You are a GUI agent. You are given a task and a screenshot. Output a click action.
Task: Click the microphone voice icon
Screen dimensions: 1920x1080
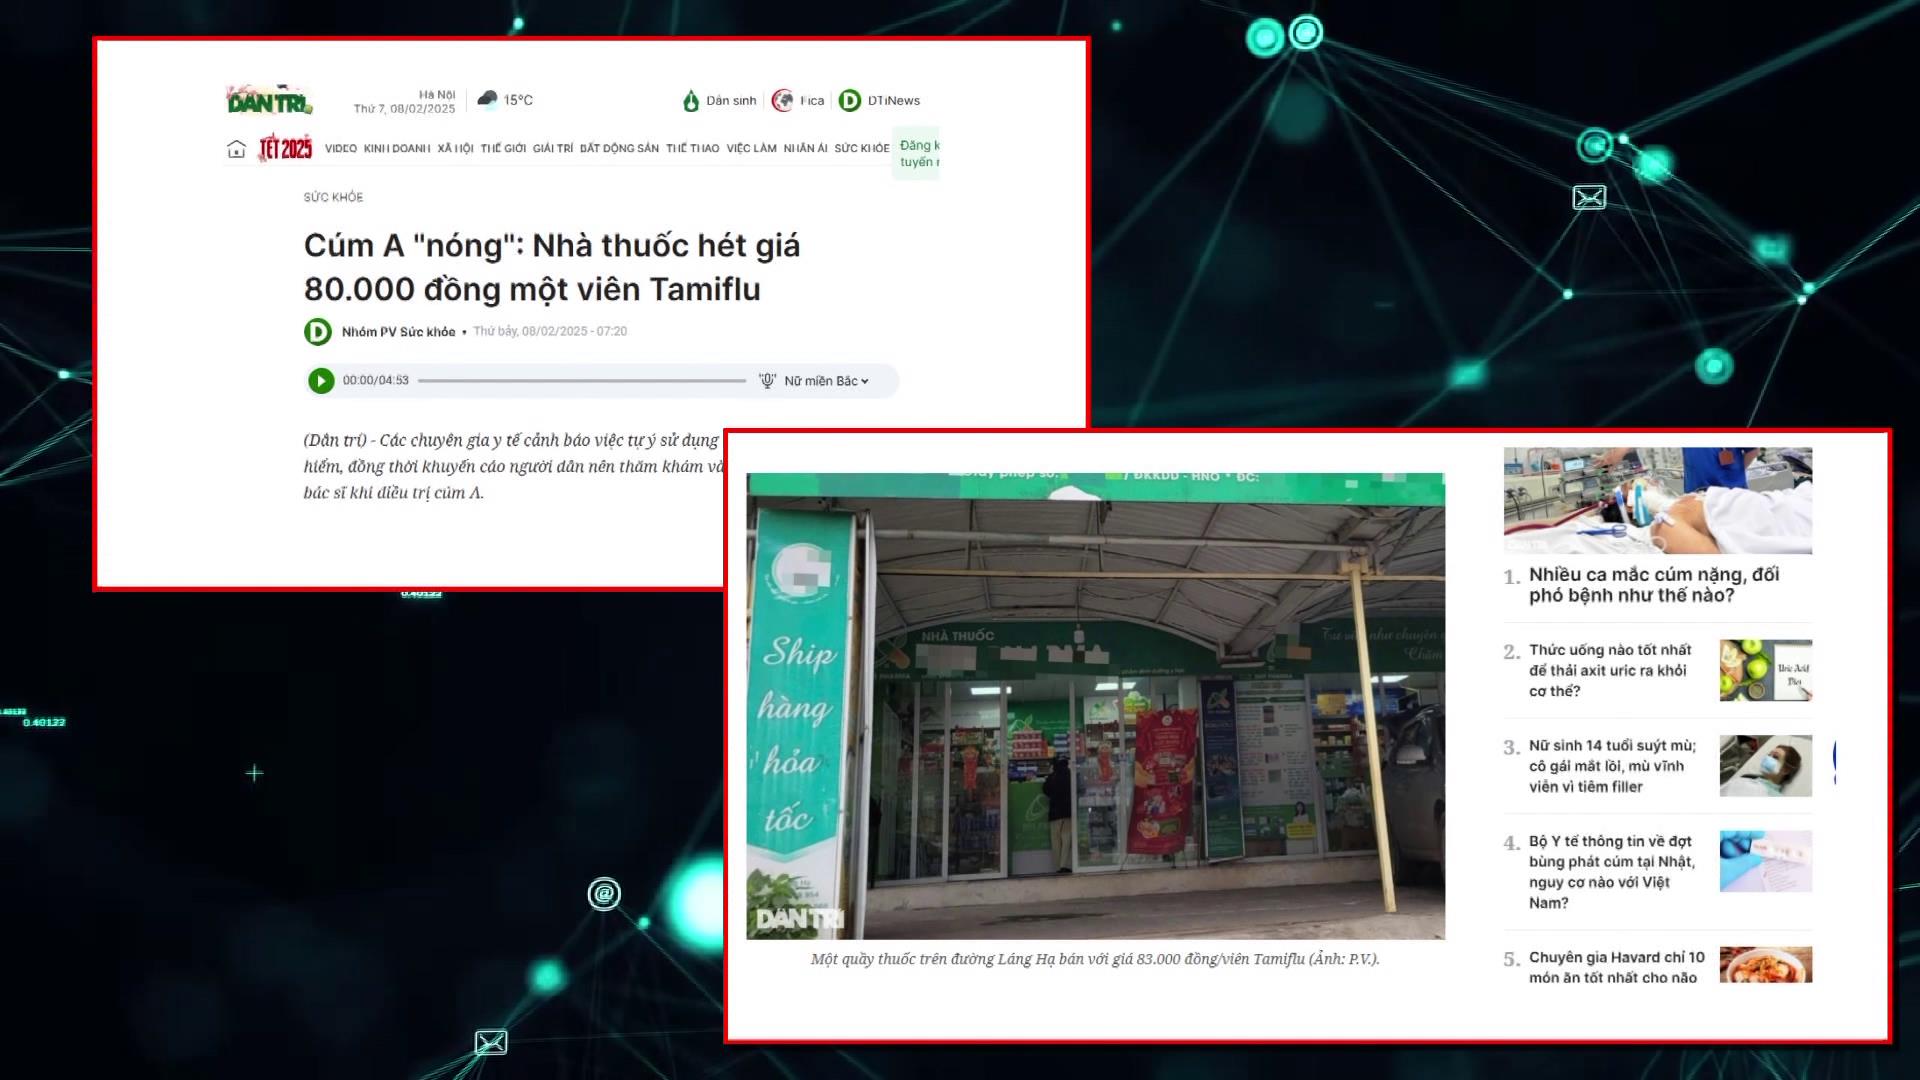767,381
